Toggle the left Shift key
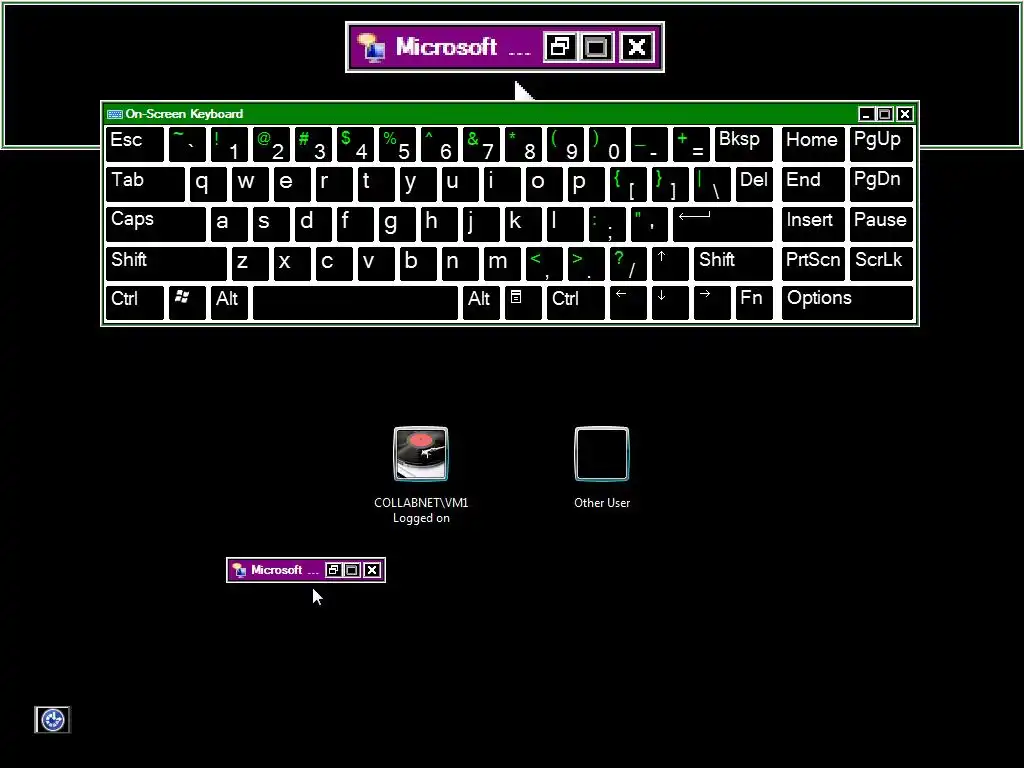 coord(166,264)
